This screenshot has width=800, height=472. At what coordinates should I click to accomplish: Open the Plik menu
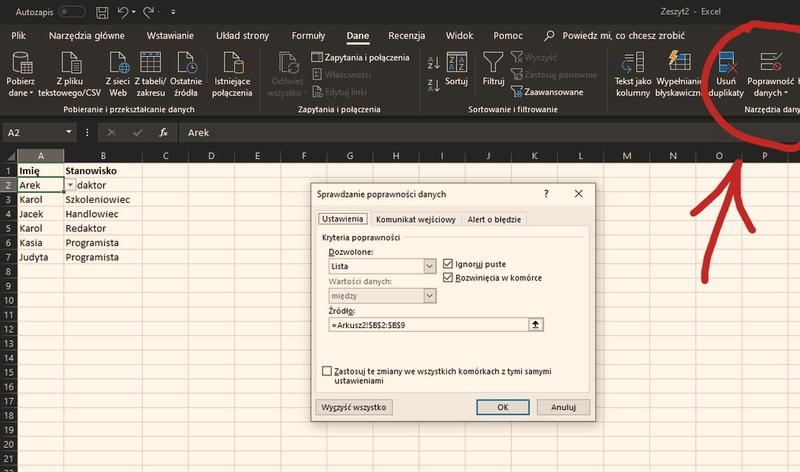[x=18, y=36]
